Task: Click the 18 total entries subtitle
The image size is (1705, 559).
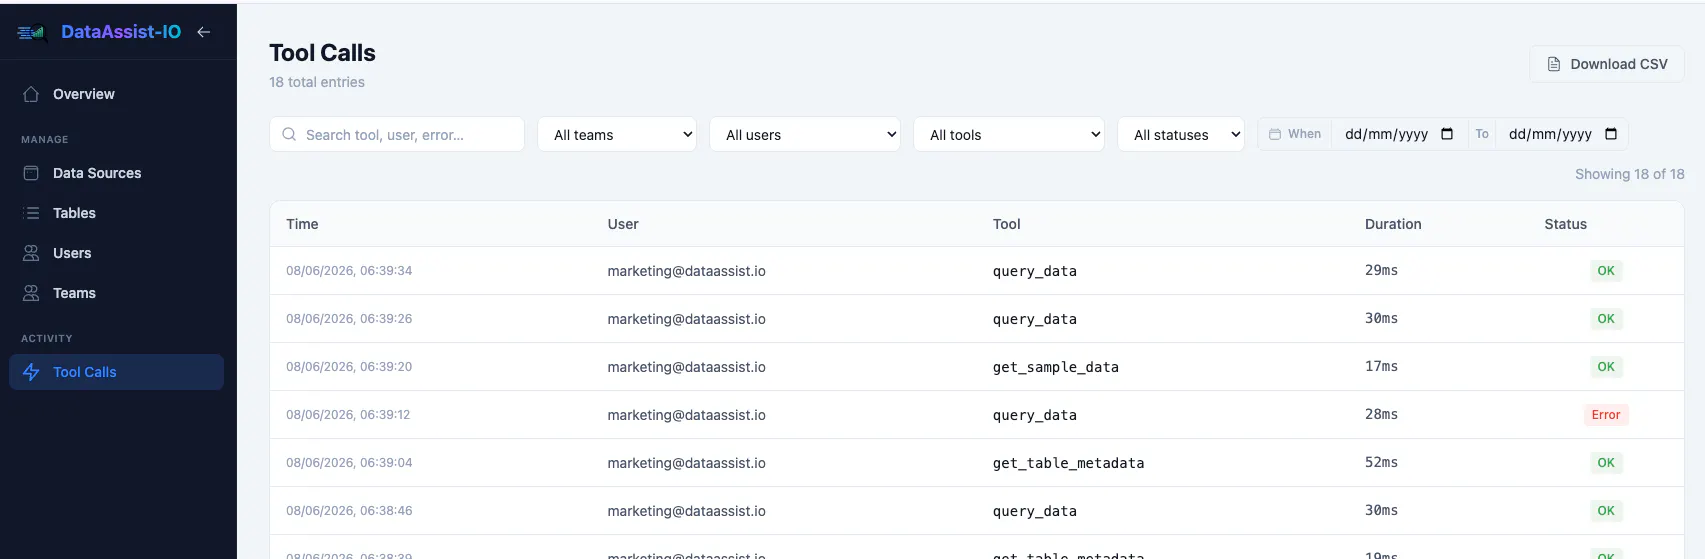Action: point(317,82)
